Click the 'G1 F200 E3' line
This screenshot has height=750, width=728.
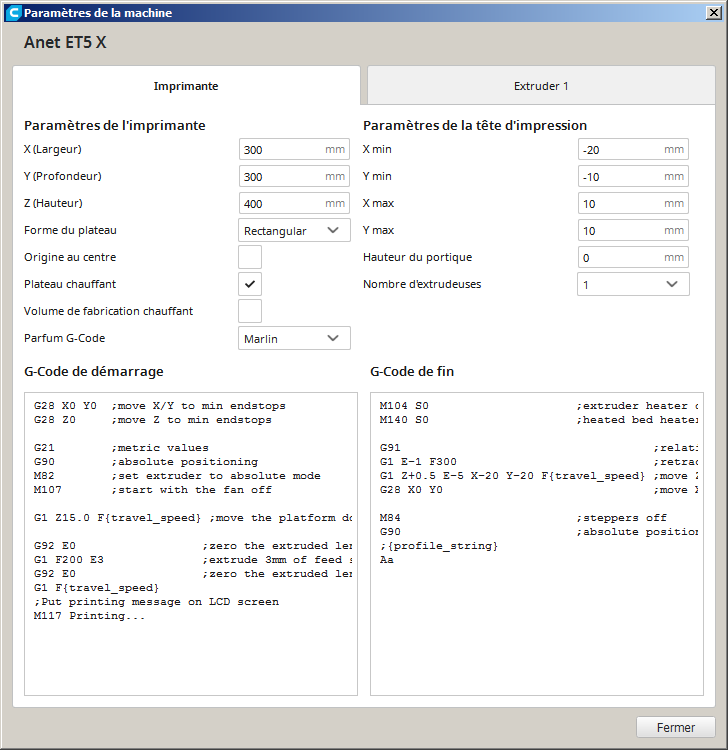pos(192,560)
